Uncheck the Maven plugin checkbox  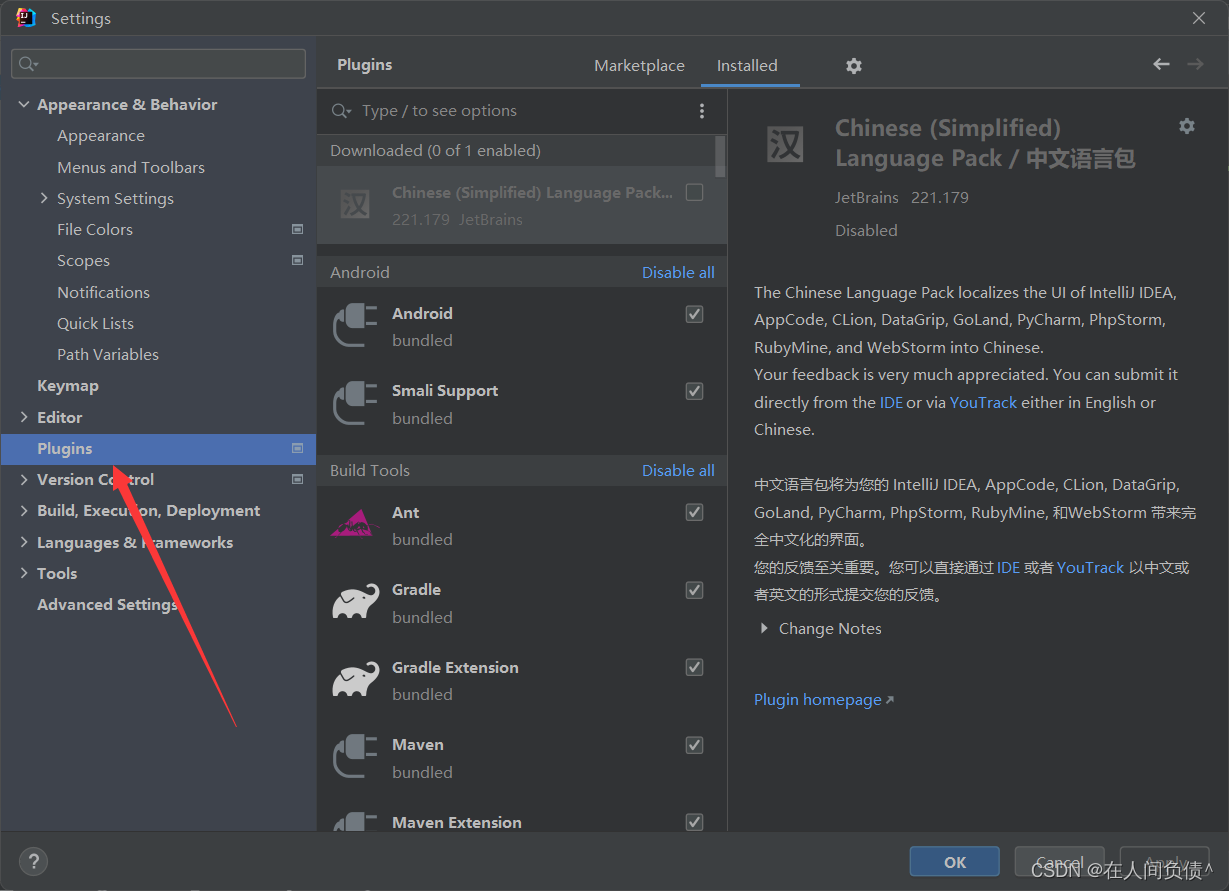[694, 745]
